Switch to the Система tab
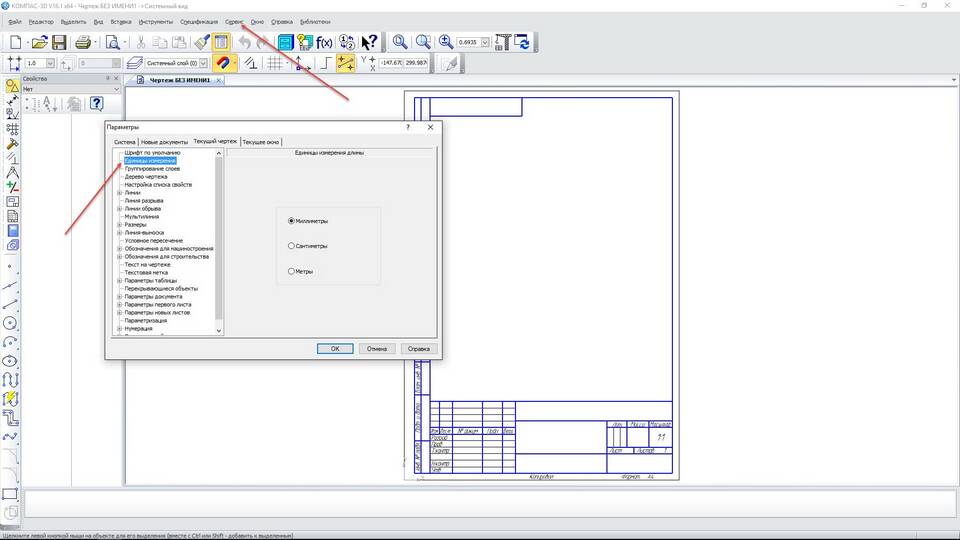960x540 pixels. [124, 142]
